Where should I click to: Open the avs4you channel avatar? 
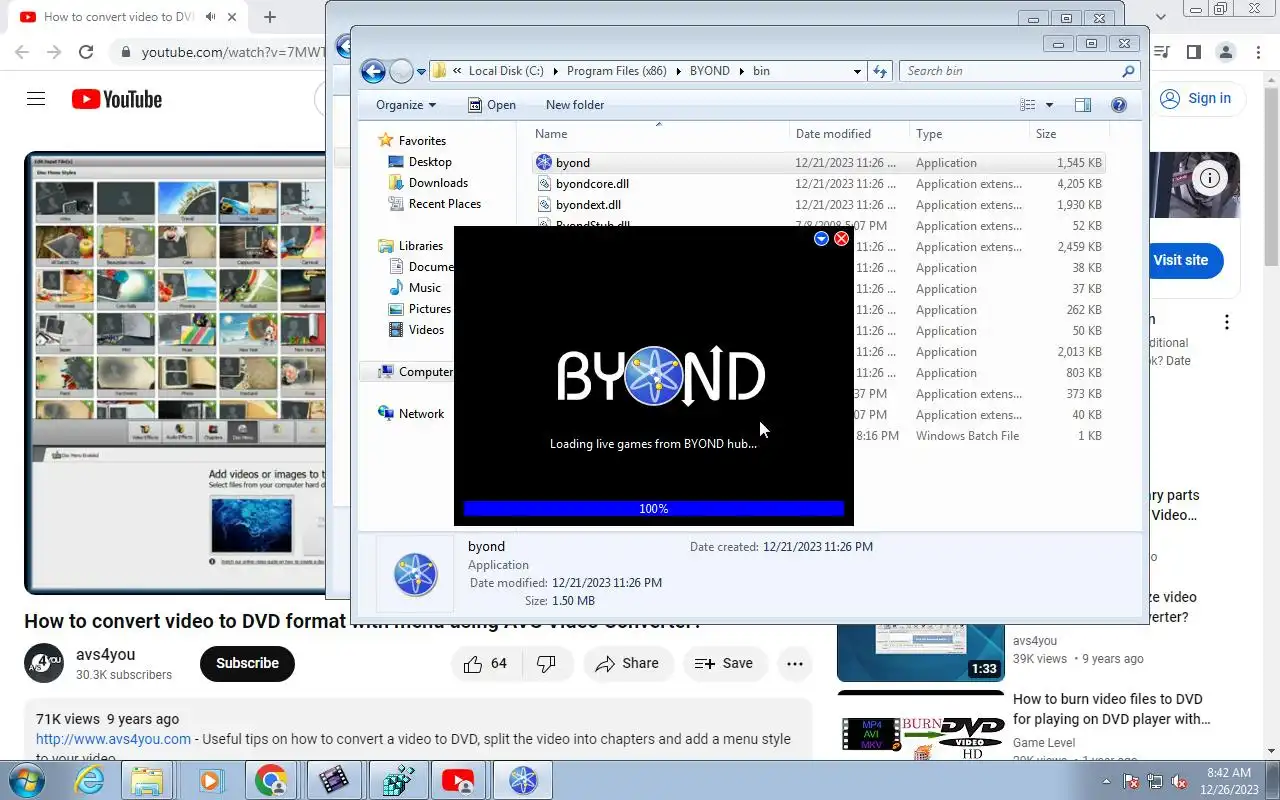[x=44, y=663]
